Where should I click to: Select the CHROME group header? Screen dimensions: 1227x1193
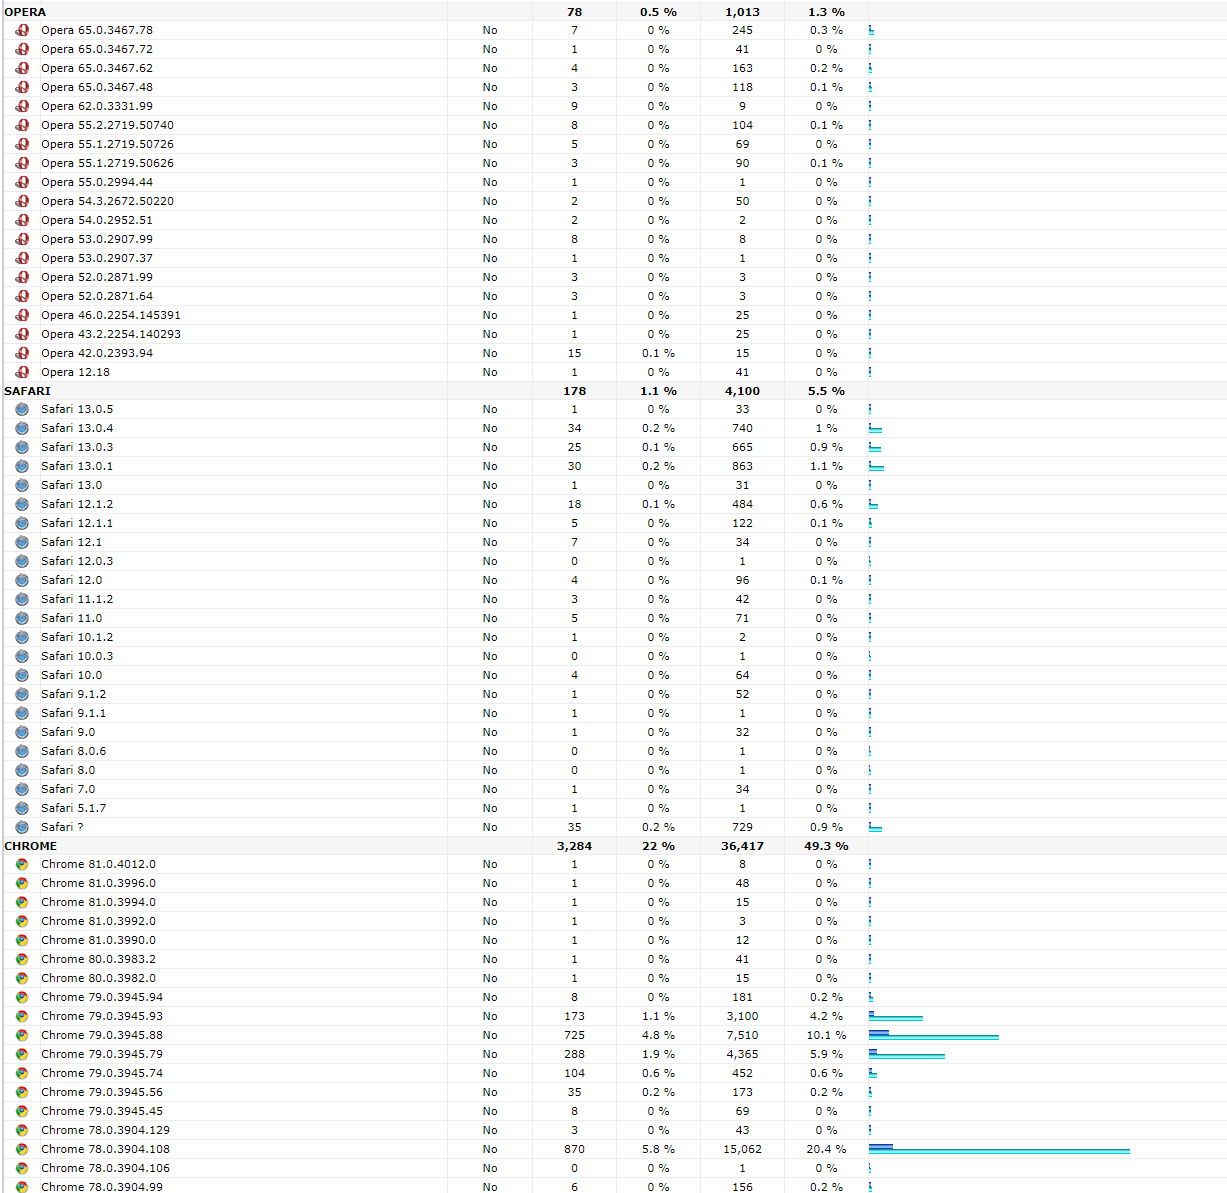[x=31, y=846]
